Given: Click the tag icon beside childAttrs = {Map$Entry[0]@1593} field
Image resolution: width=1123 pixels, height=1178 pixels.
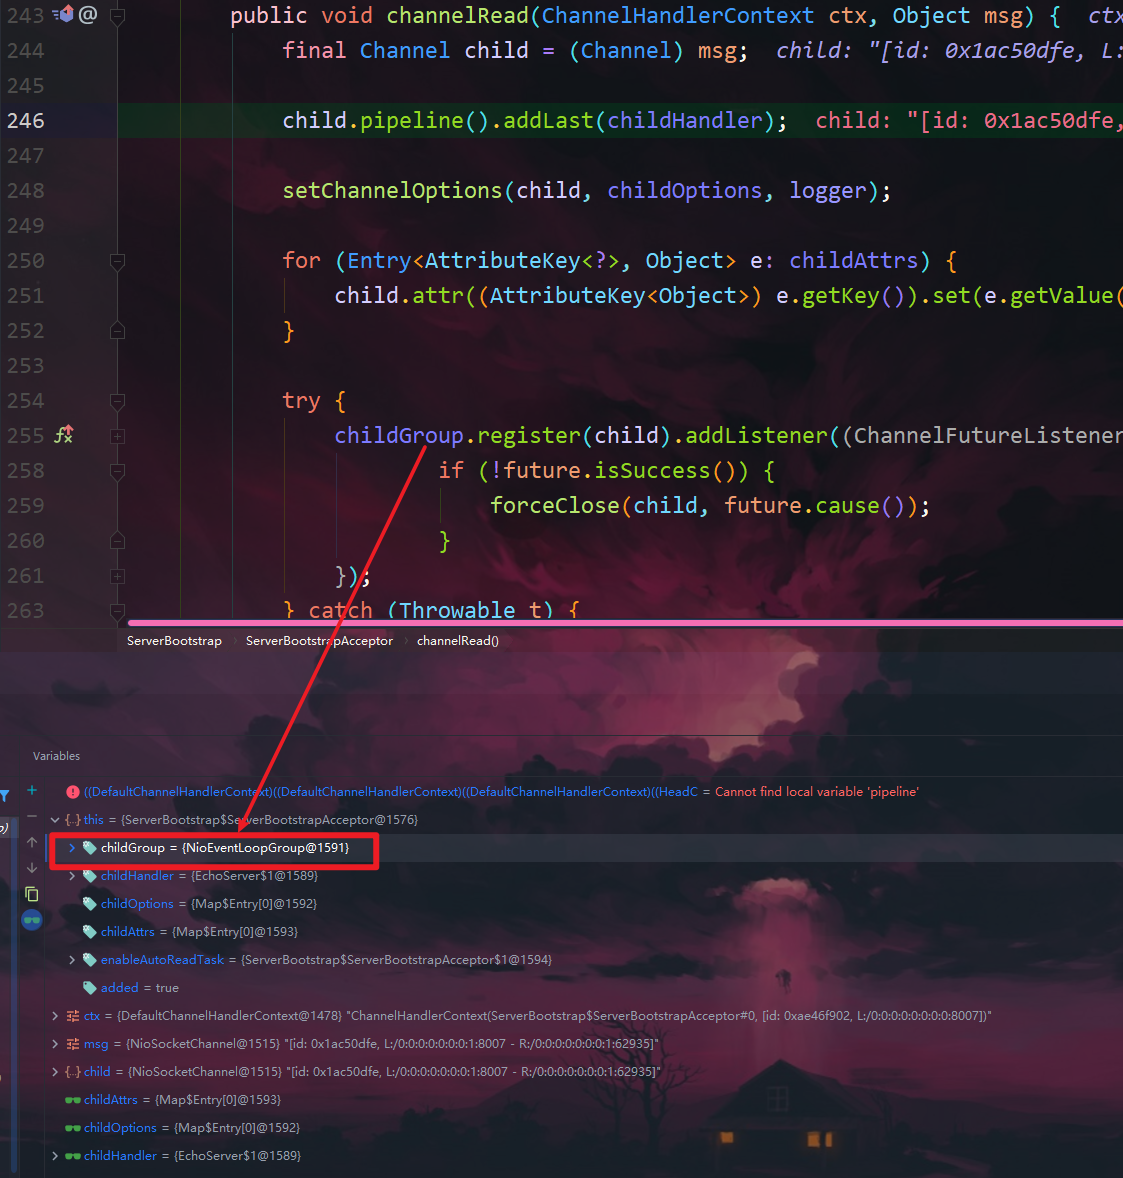Looking at the screenshot, I should tap(89, 932).
